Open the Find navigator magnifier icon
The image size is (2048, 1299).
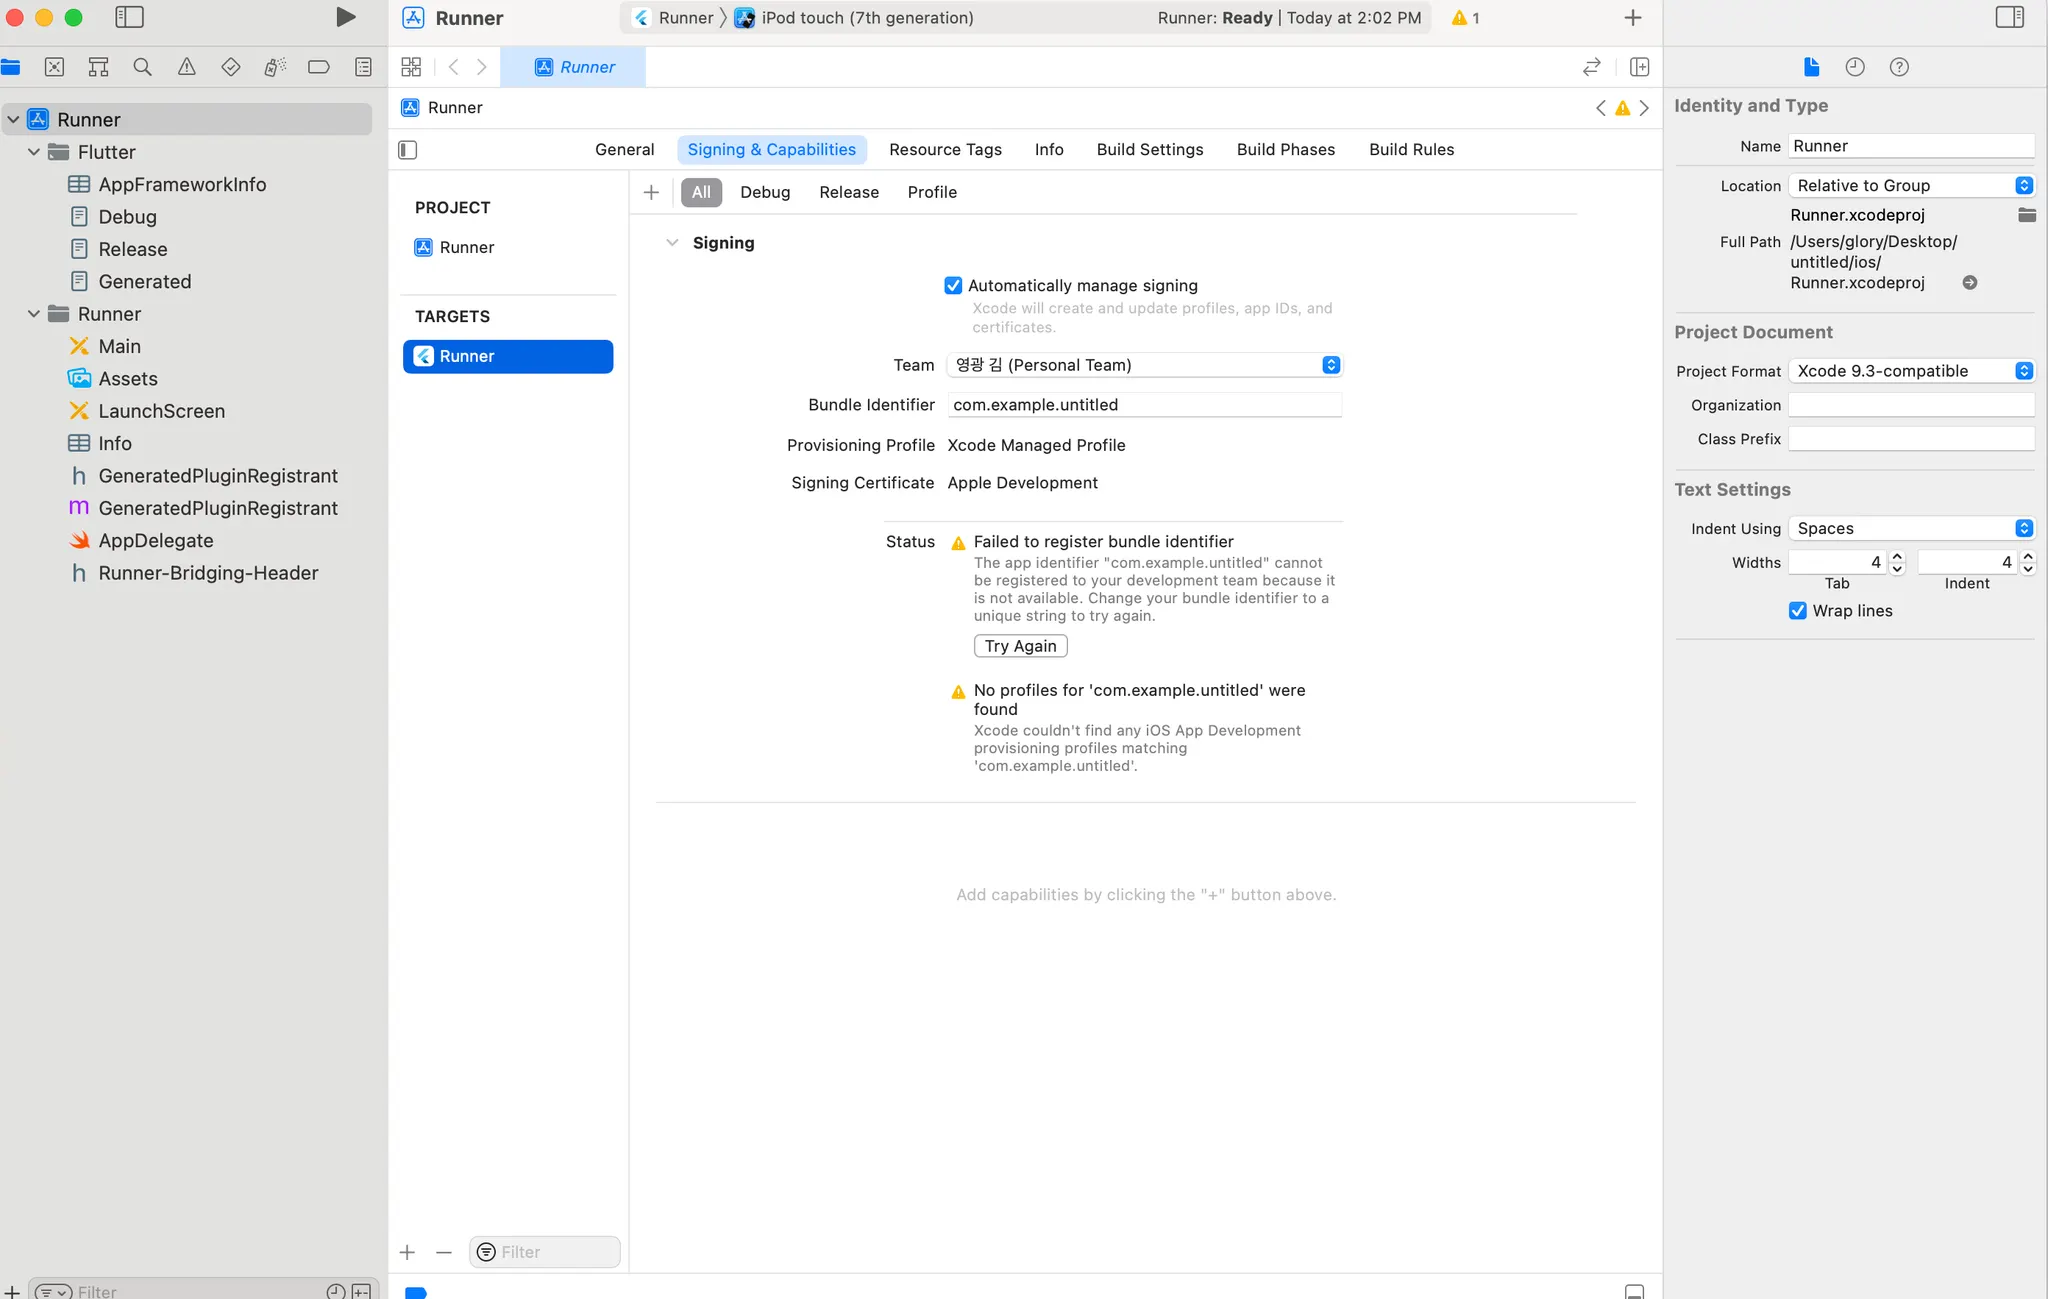pyautogui.click(x=142, y=67)
